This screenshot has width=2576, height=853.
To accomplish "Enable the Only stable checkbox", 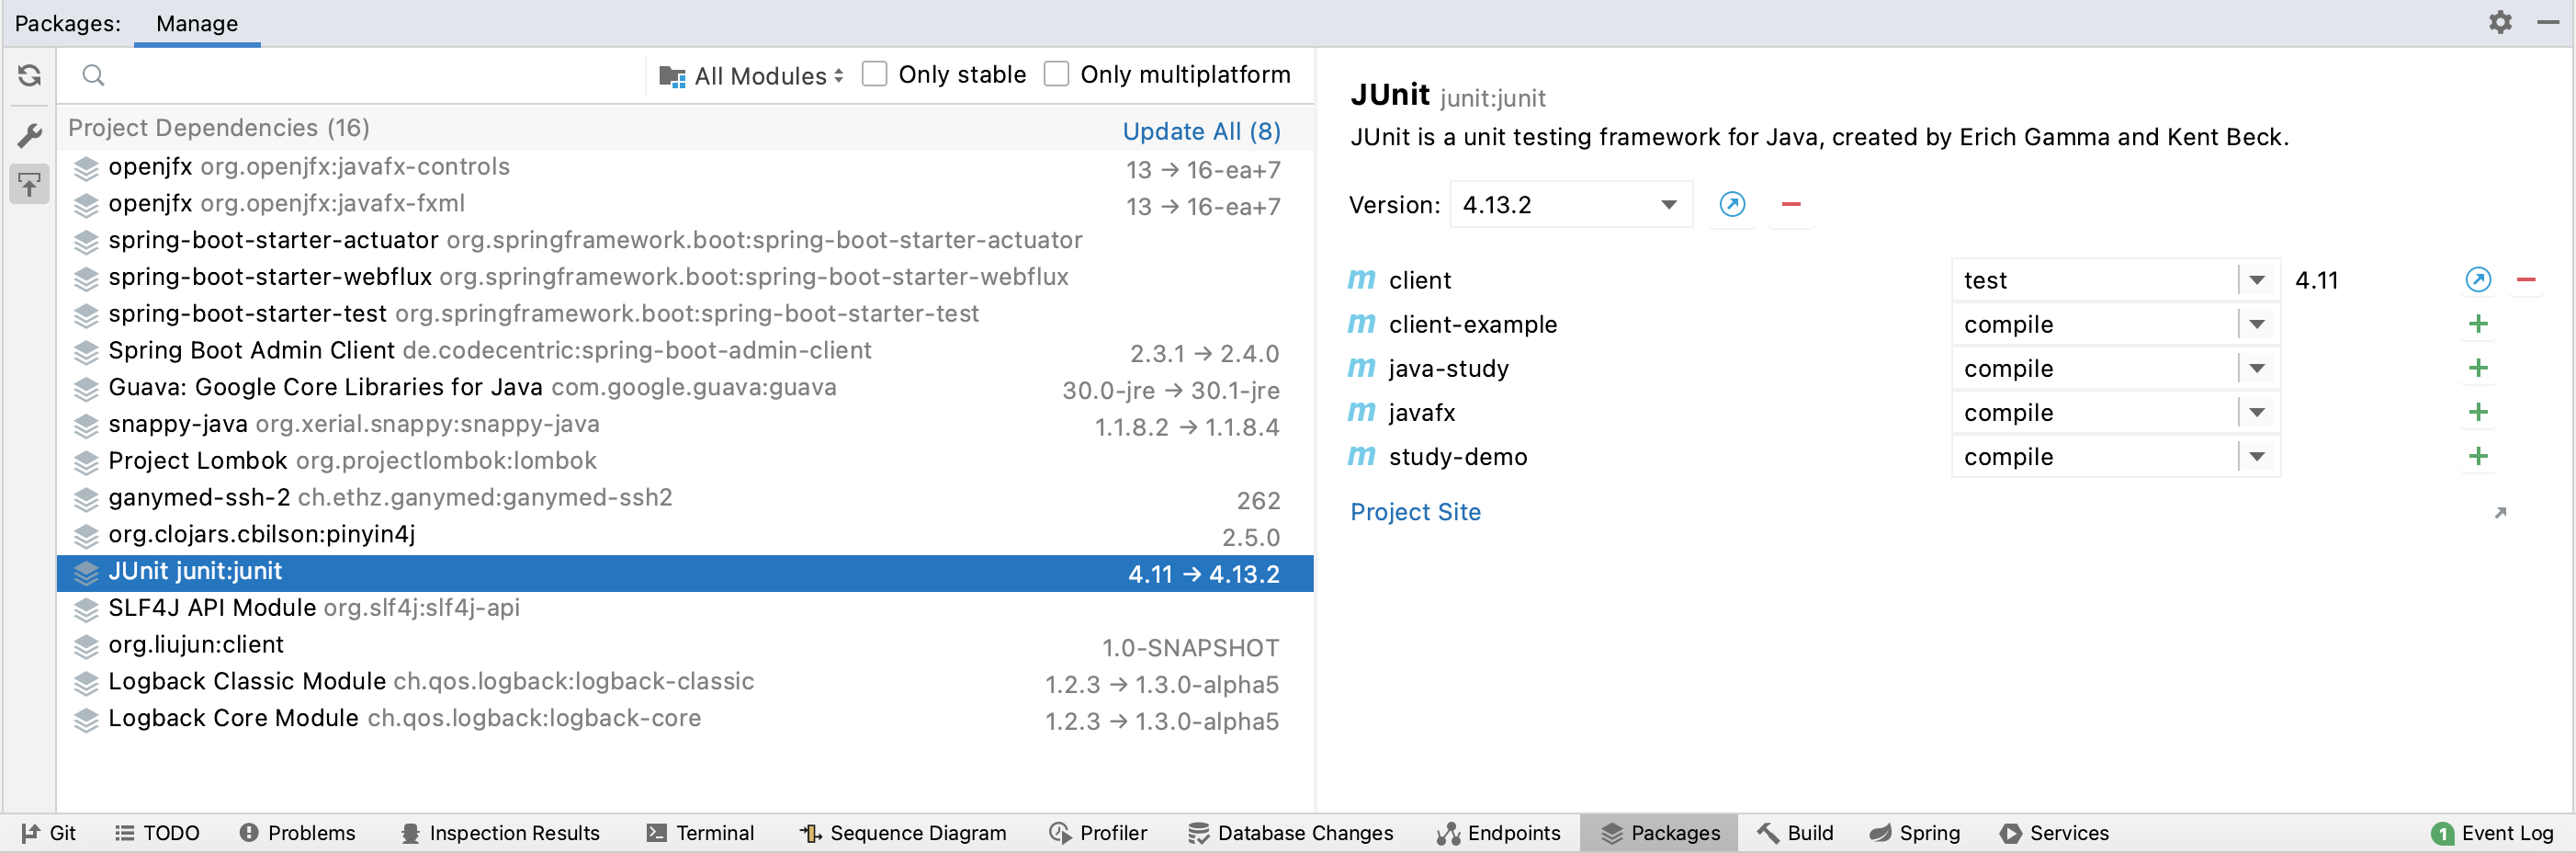I will (874, 75).
